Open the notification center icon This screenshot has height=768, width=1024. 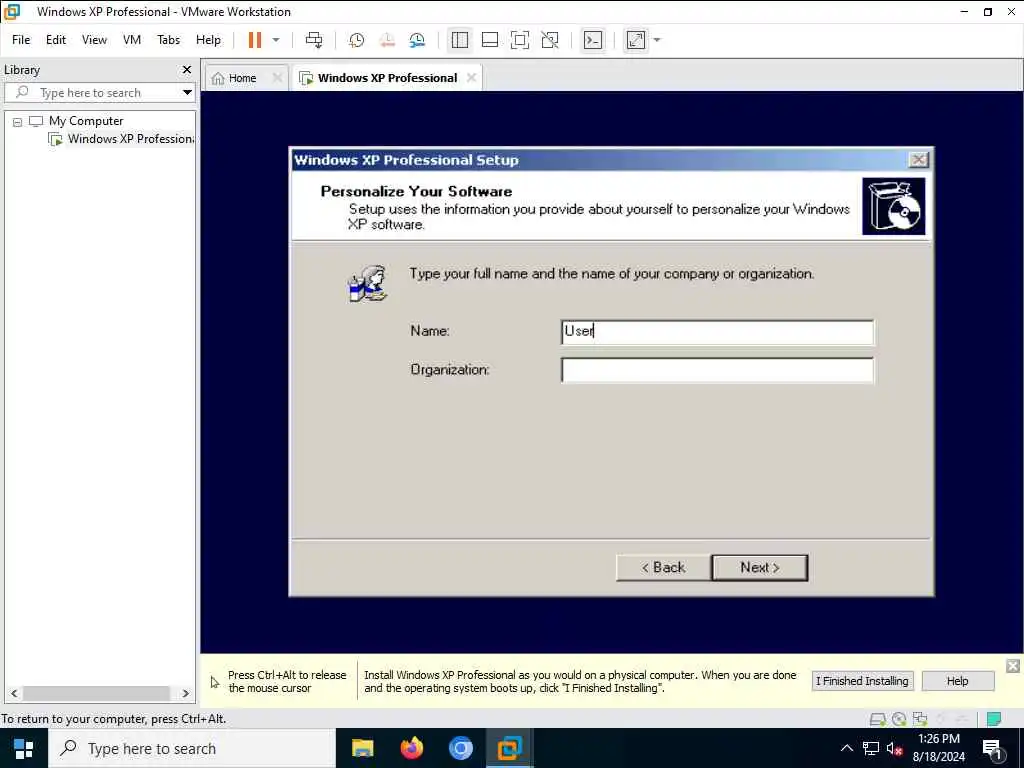(992, 748)
